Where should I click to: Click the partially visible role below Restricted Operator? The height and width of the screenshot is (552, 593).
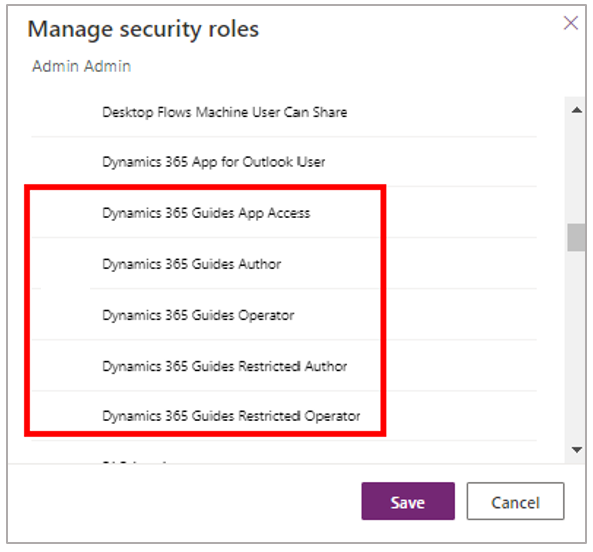pos(134,462)
